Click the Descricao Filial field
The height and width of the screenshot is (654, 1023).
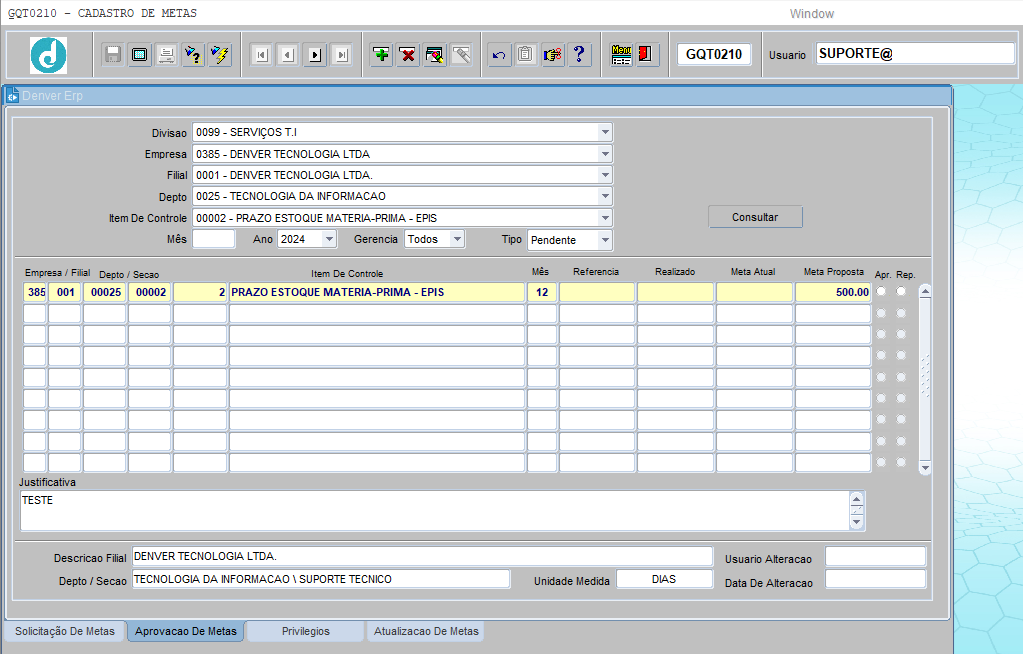(x=422, y=556)
